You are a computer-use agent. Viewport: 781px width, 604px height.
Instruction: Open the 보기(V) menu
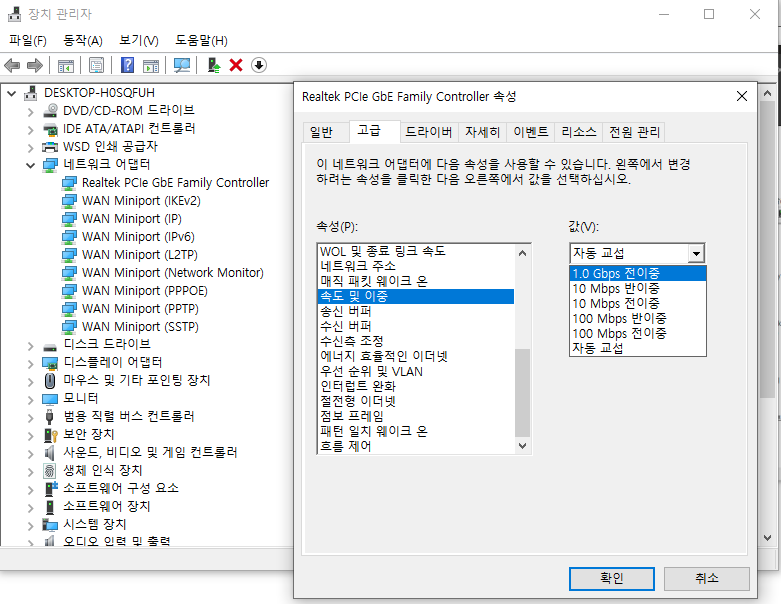point(138,40)
